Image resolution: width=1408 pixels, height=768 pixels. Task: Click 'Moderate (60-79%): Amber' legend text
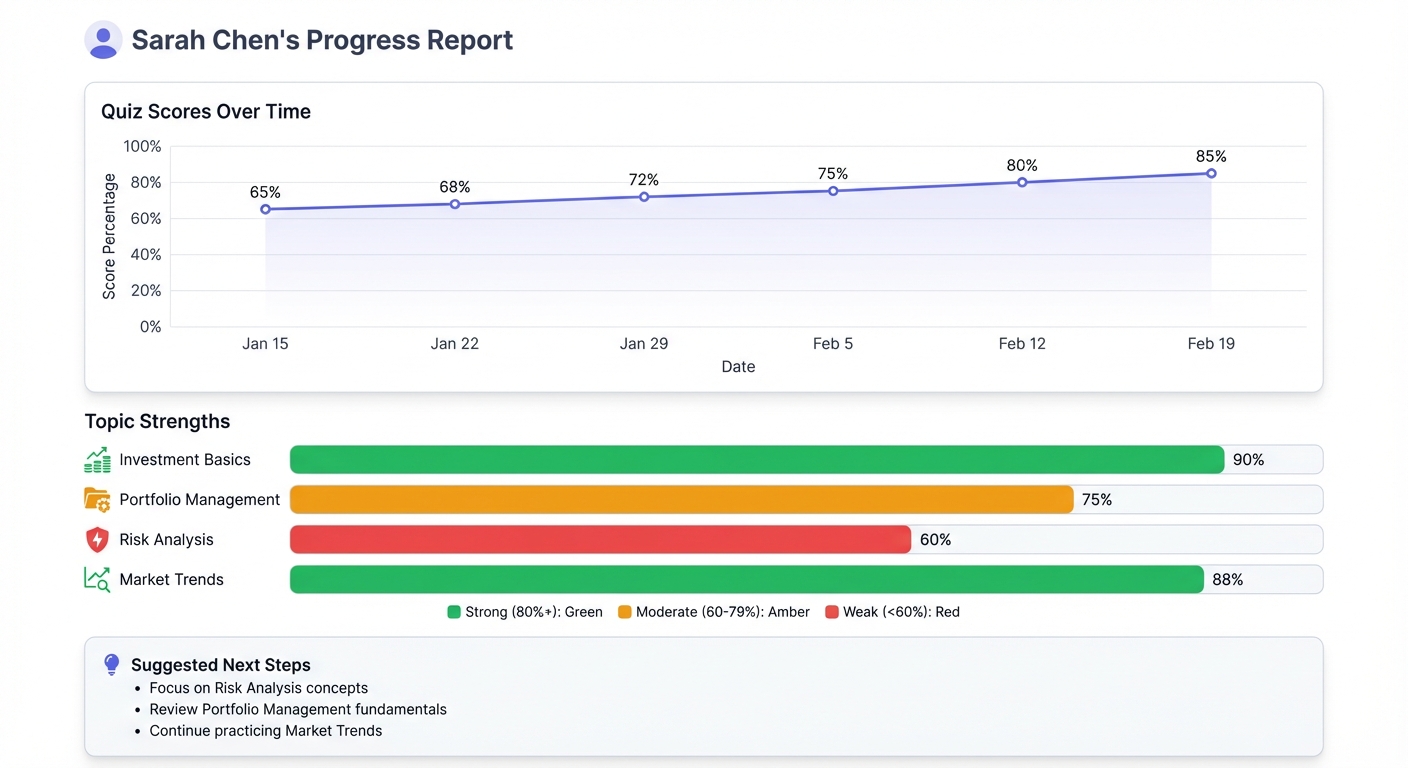click(723, 612)
